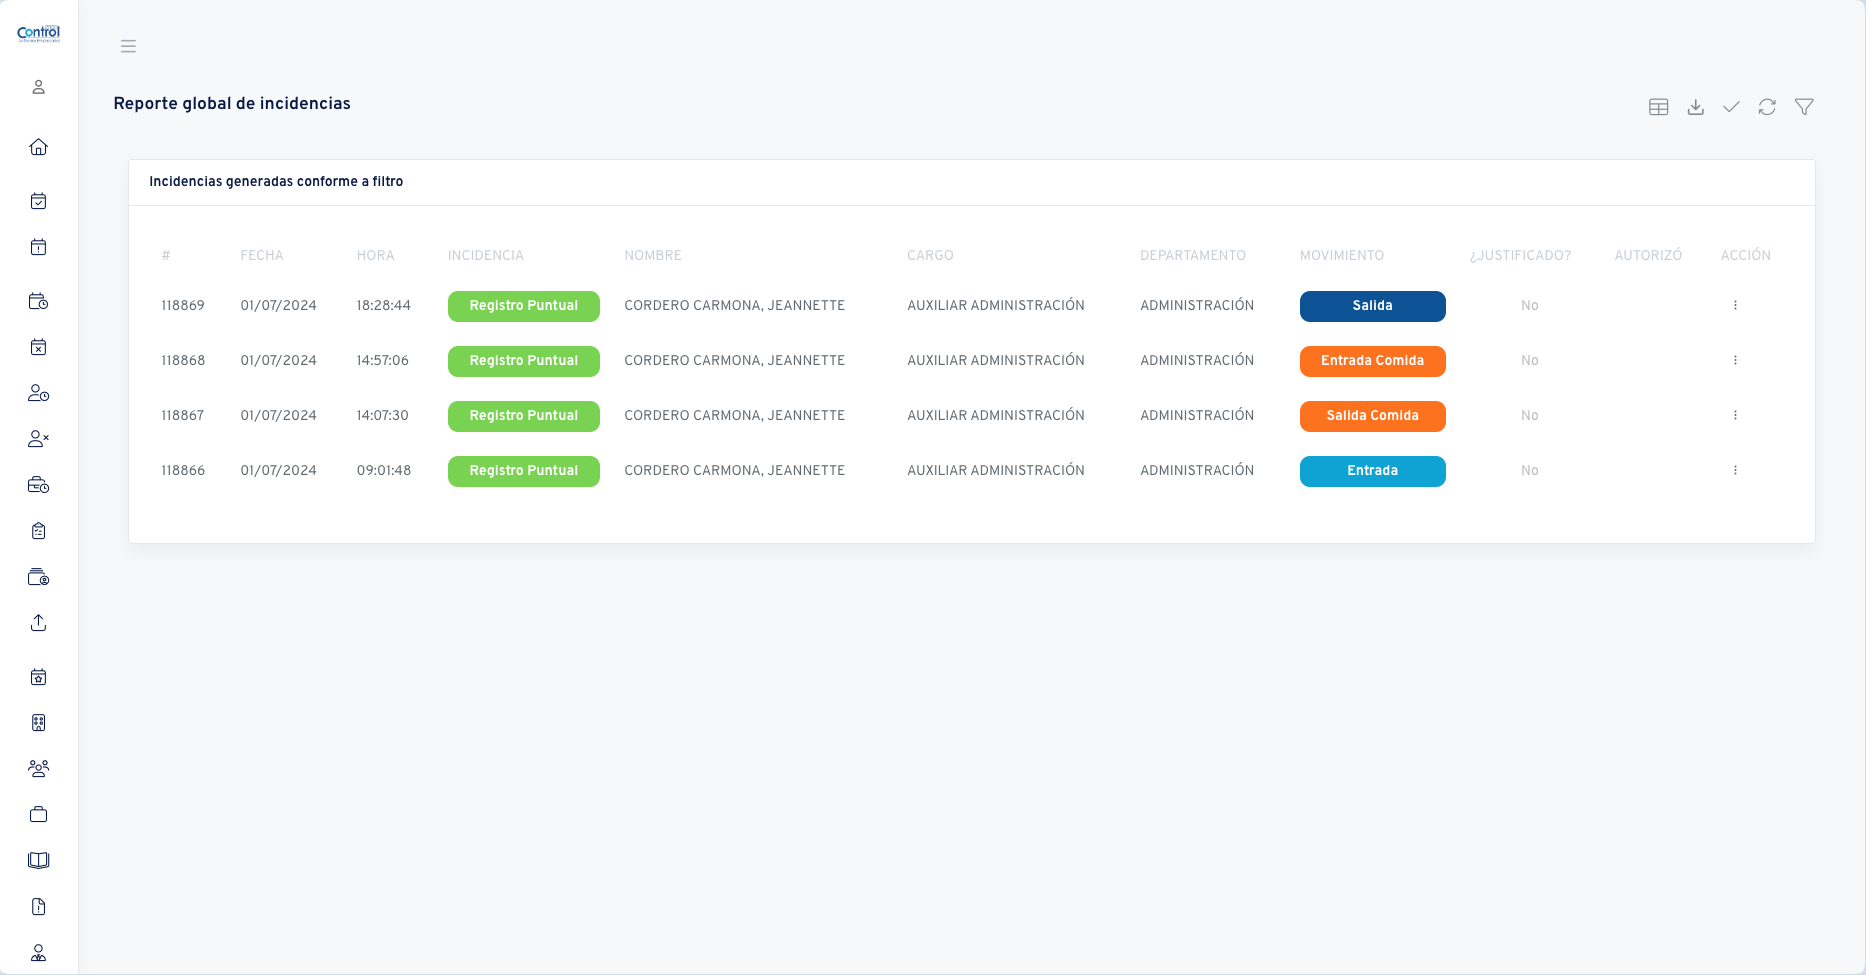Download the report with download icon

click(x=1695, y=107)
